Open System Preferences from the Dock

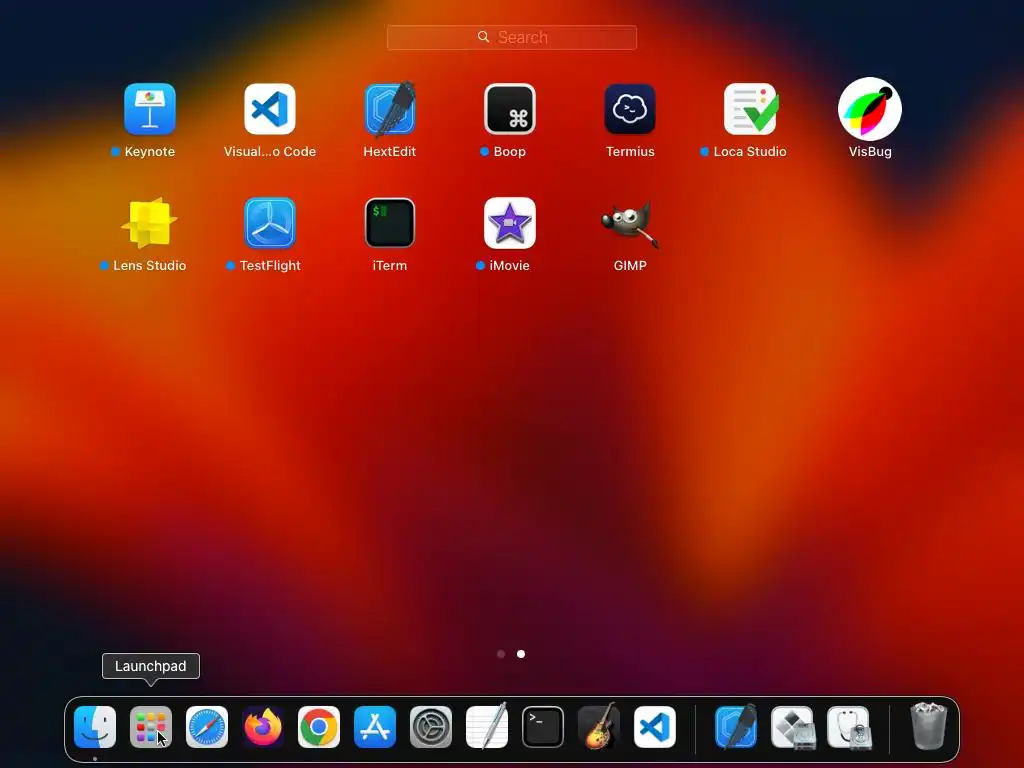click(431, 727)
